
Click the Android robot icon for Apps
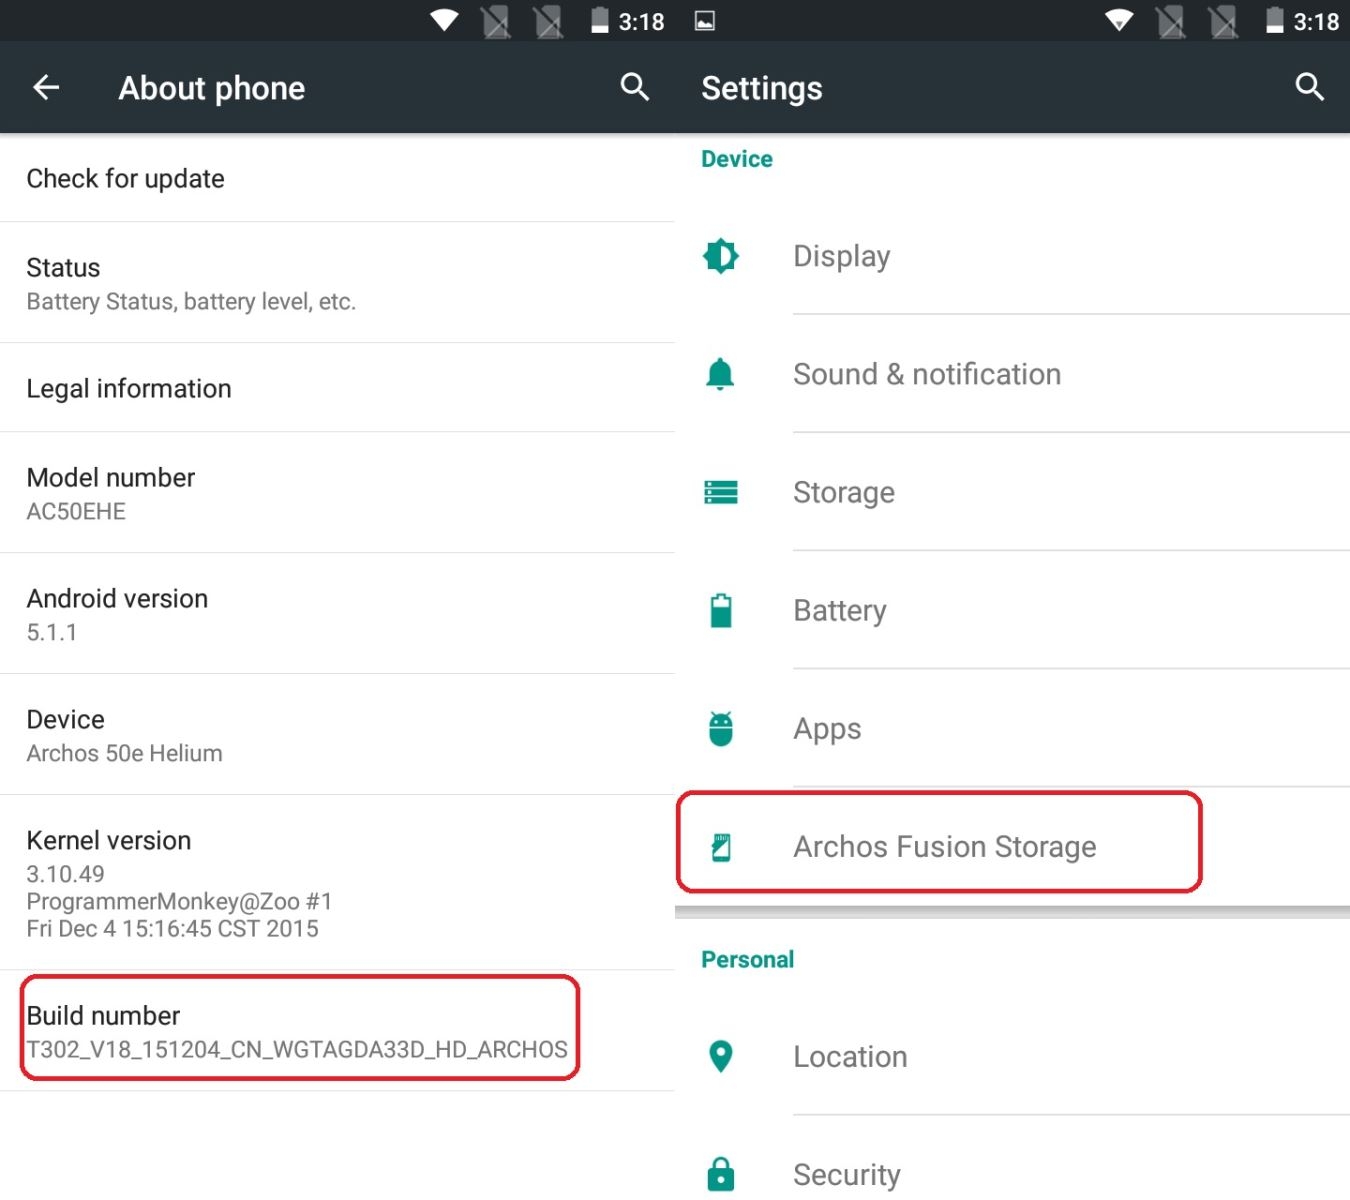pyautogui.click(x=721, y=728)
